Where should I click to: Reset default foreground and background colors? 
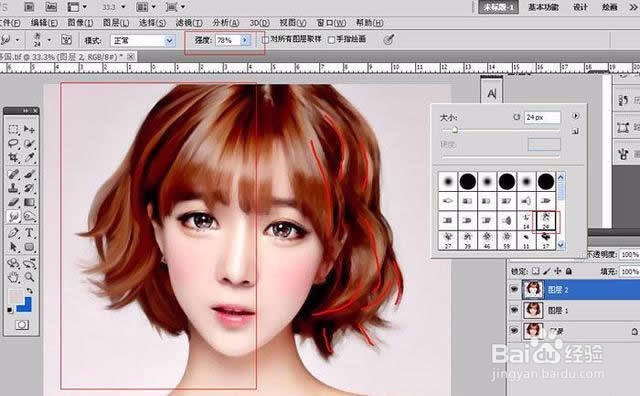pos(10,310)
